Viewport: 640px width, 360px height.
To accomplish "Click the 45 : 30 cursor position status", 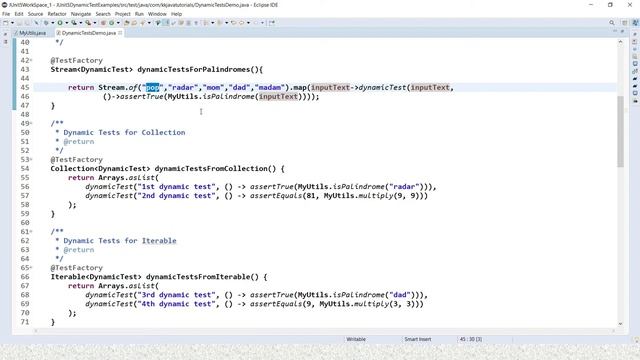I will click(471, 339).
